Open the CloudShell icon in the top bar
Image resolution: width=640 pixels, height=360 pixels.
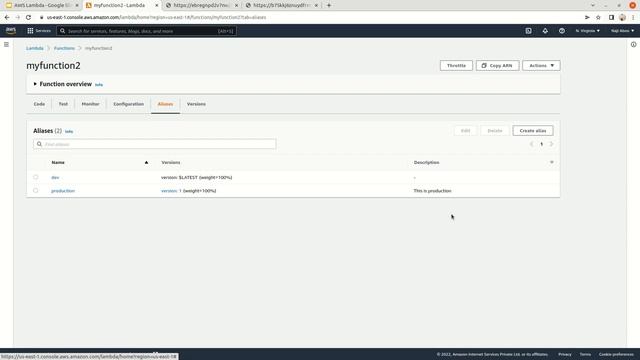529,31
